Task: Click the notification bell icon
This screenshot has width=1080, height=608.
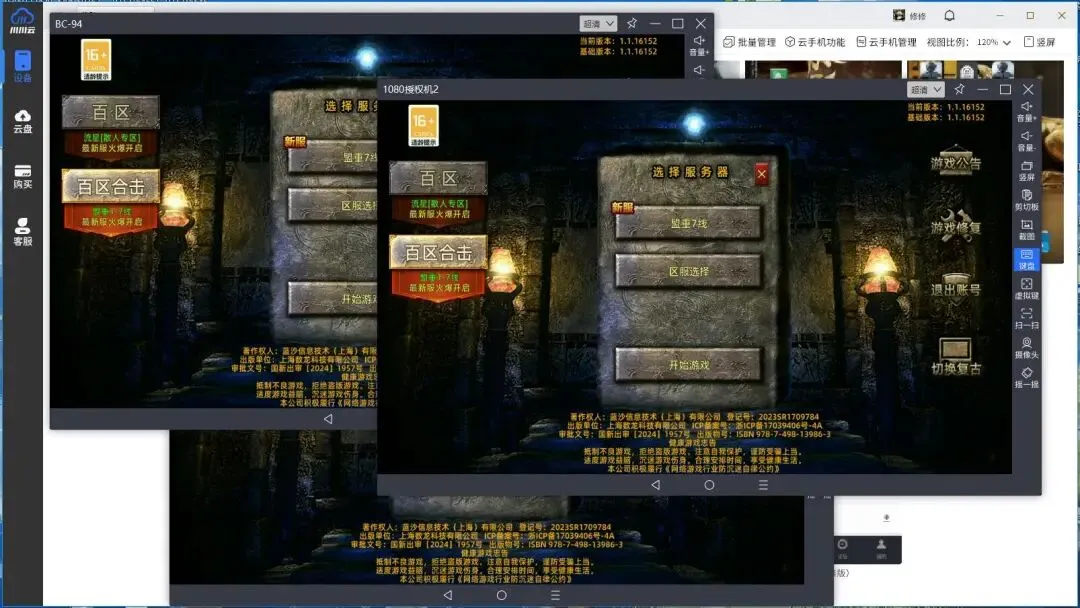Action: click(x=949, y=15)
